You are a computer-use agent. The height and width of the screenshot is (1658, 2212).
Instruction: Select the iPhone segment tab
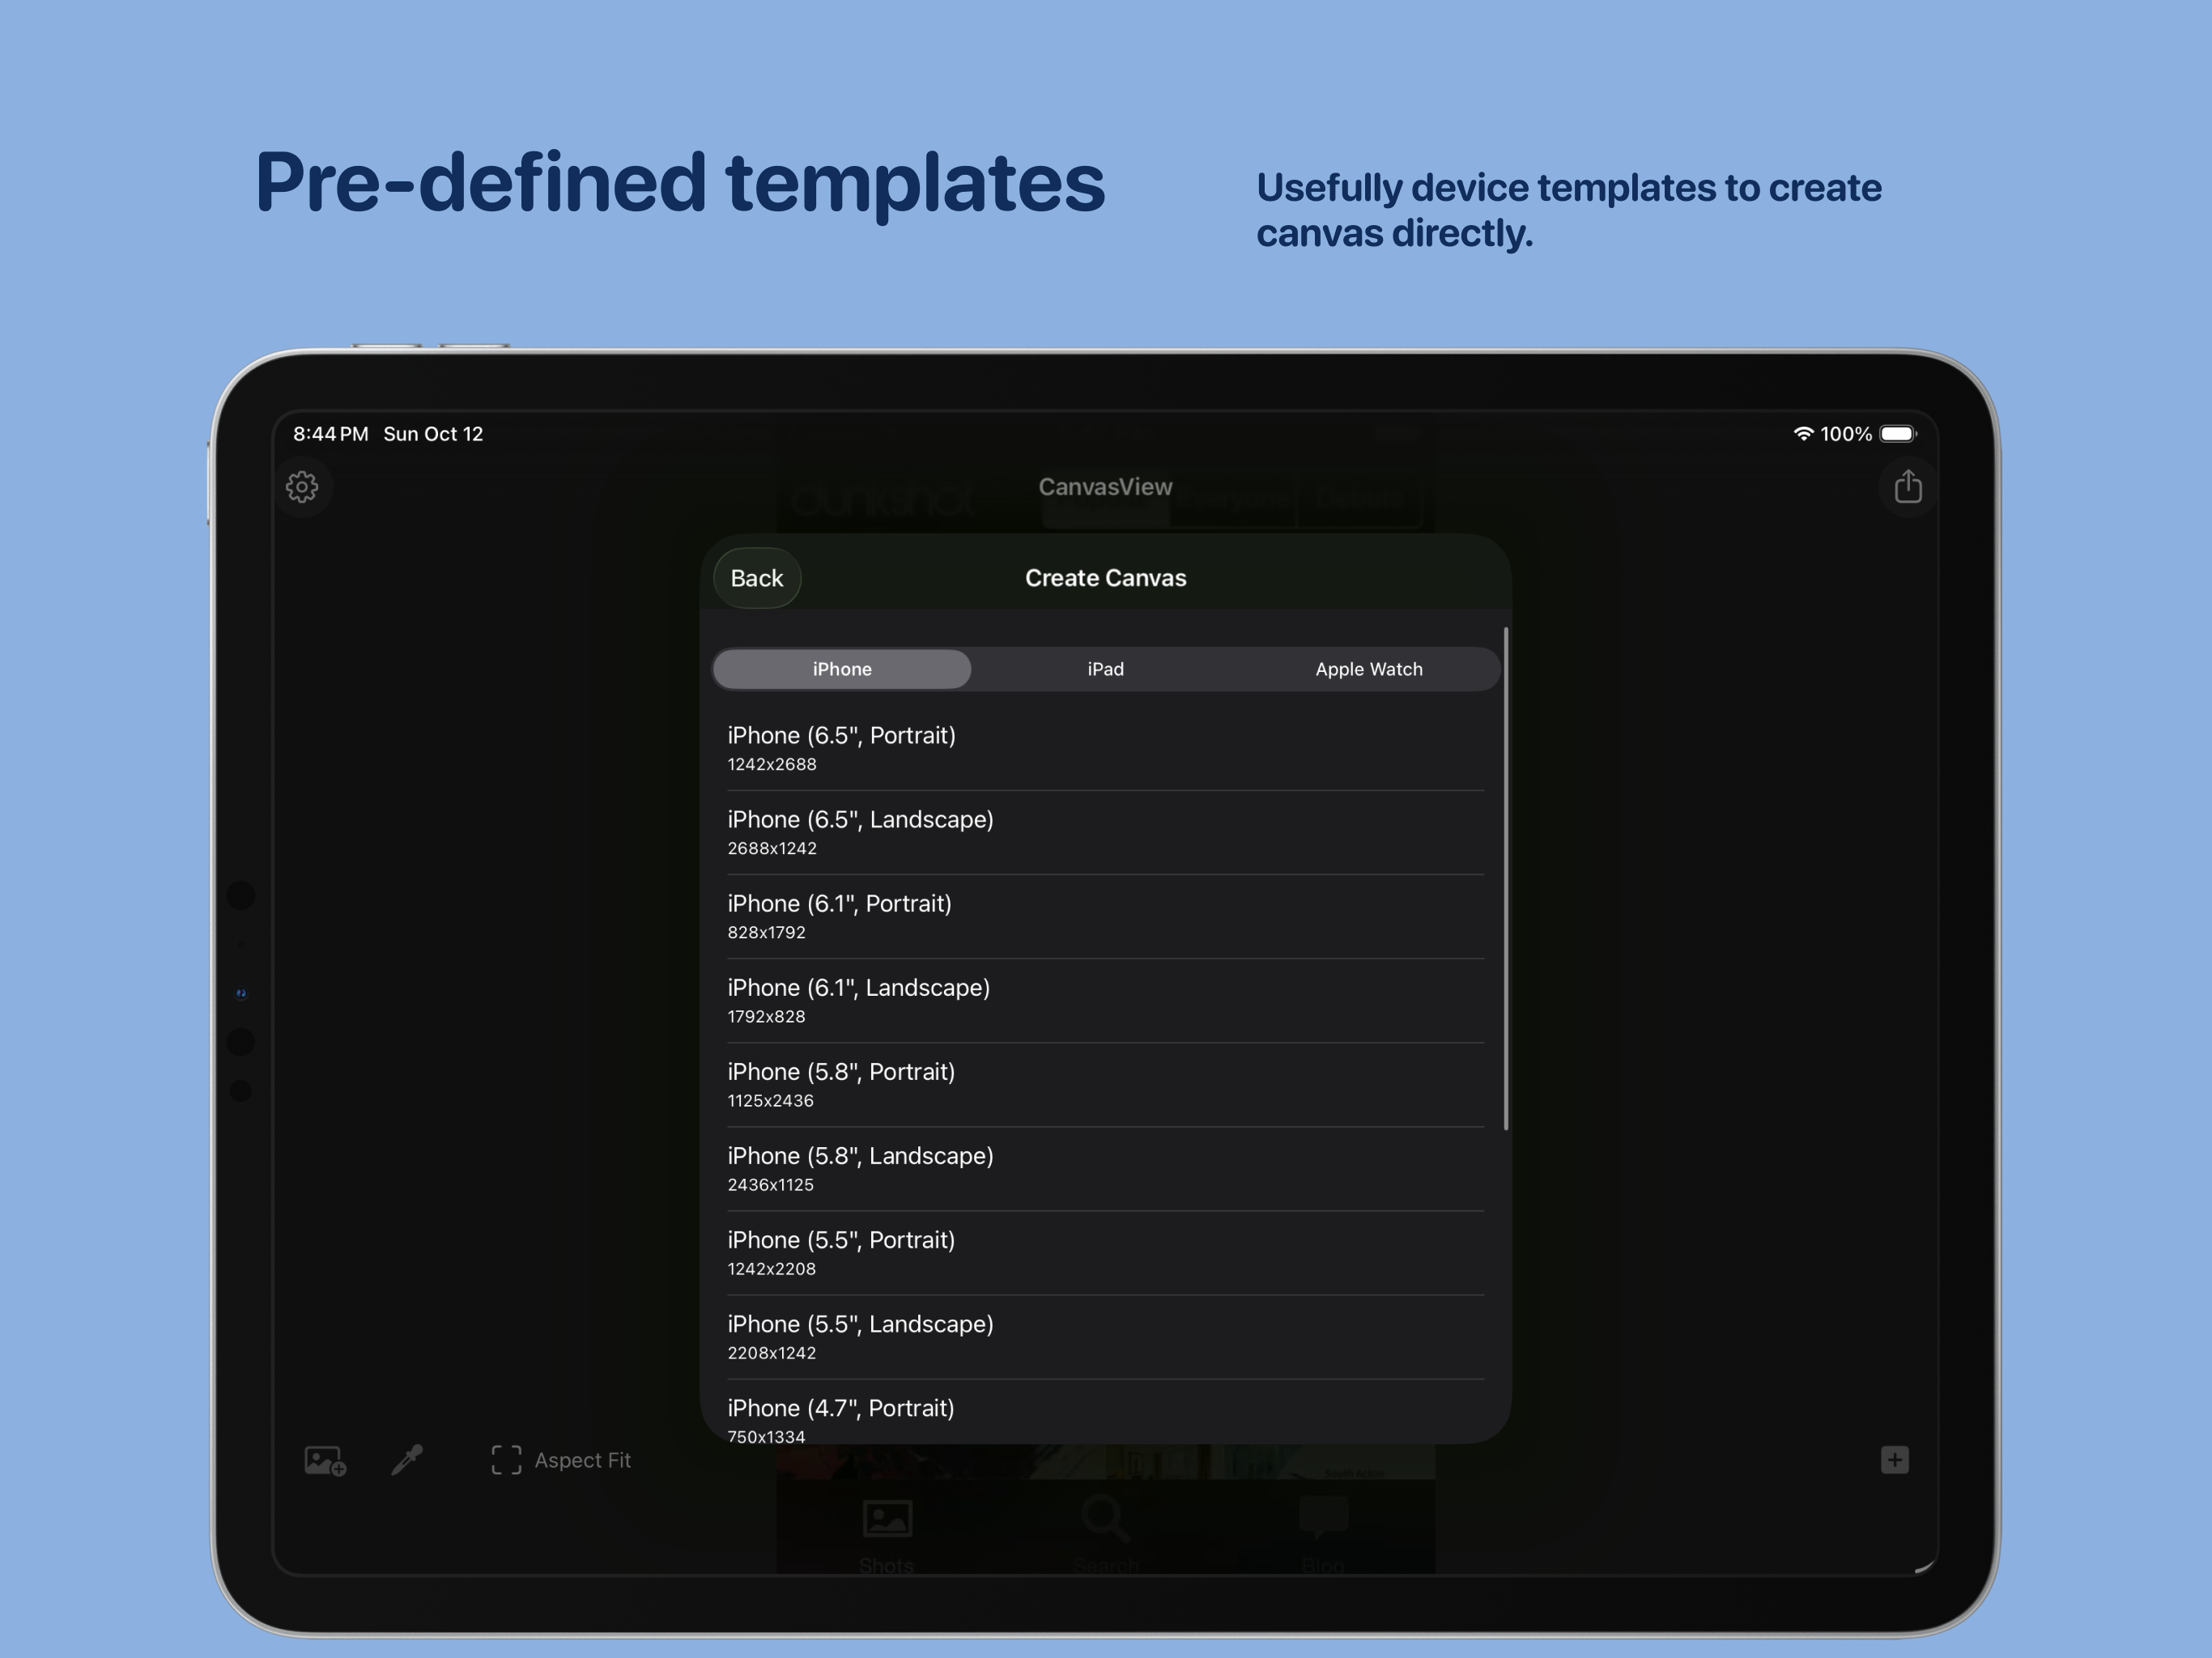[x=842, y=669]
